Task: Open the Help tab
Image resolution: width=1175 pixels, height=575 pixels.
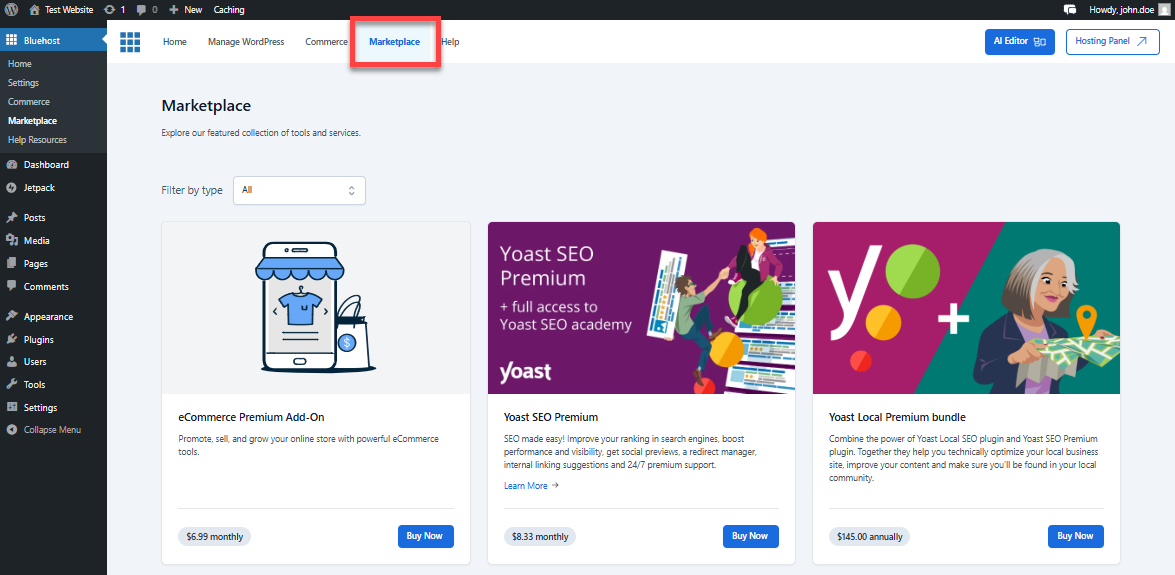Action: point(450,42)
